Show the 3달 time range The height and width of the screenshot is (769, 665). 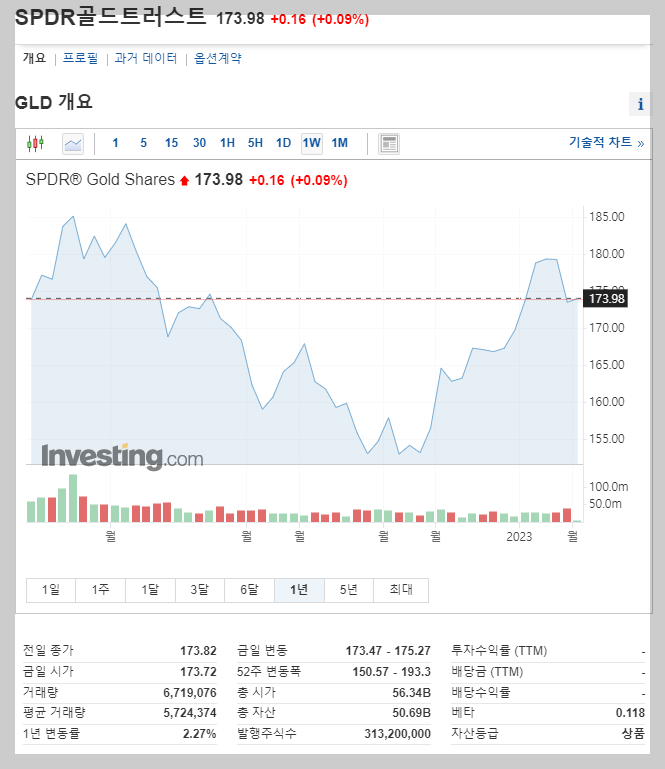(200, 590)
